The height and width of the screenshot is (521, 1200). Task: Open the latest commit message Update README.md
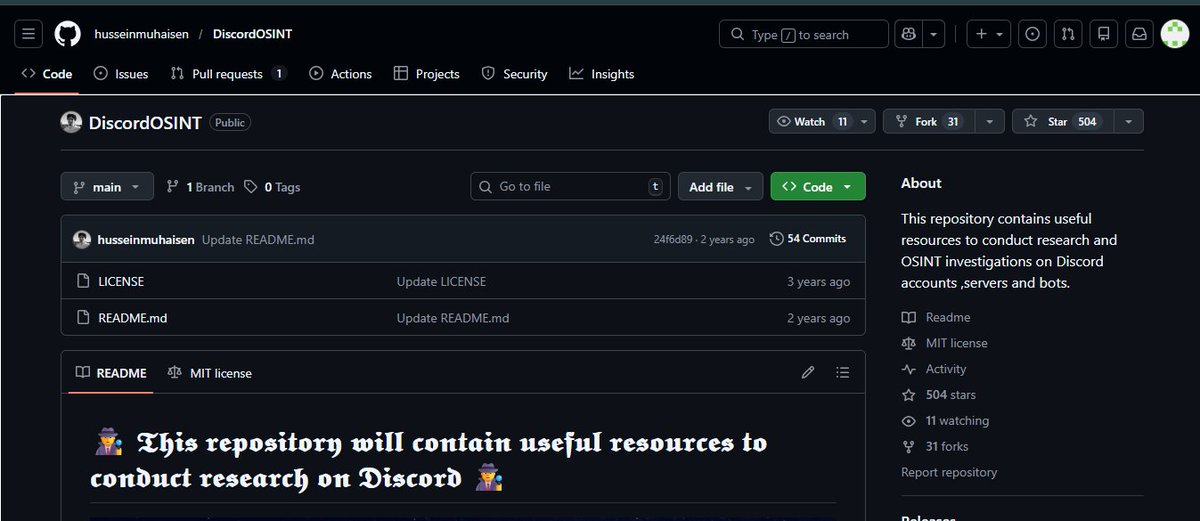coord(258,239)
